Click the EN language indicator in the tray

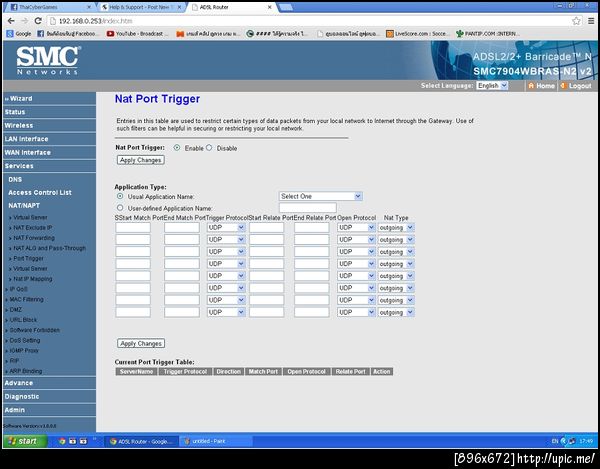(555, 441)
